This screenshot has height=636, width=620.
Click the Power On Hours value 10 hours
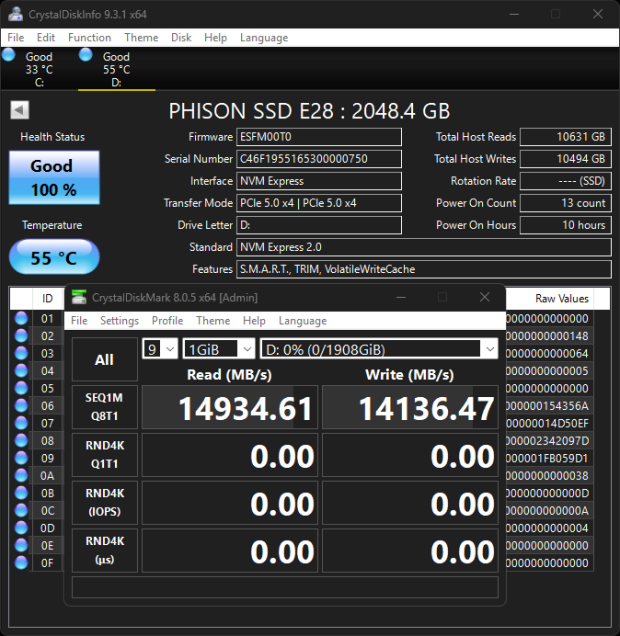(566, 225)
